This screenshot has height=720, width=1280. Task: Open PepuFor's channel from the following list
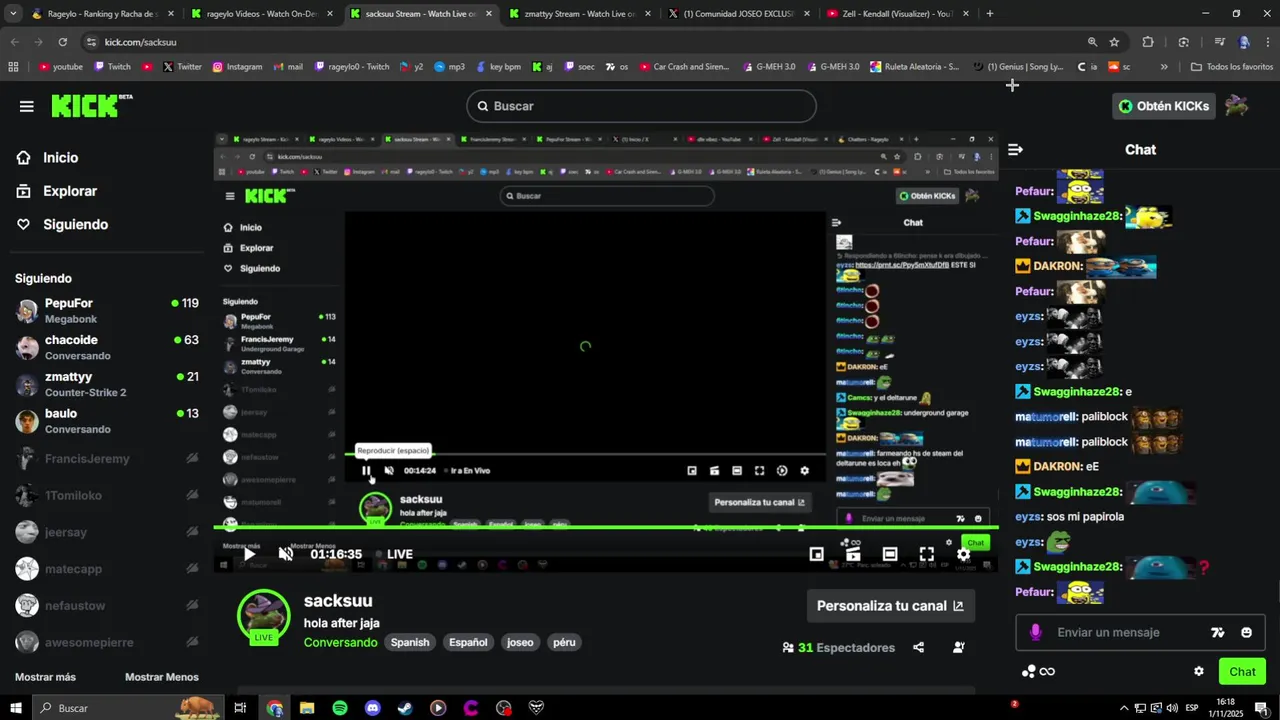click(107, 310)
